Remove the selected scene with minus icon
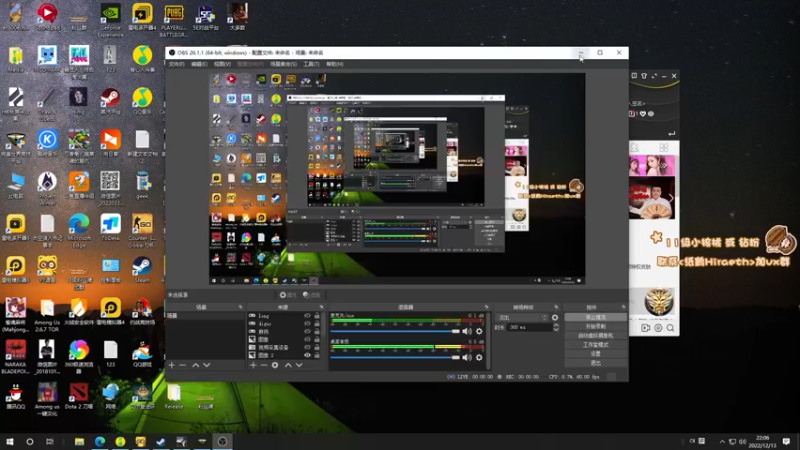This screenshot has width=800, height=450. point(183,365)
